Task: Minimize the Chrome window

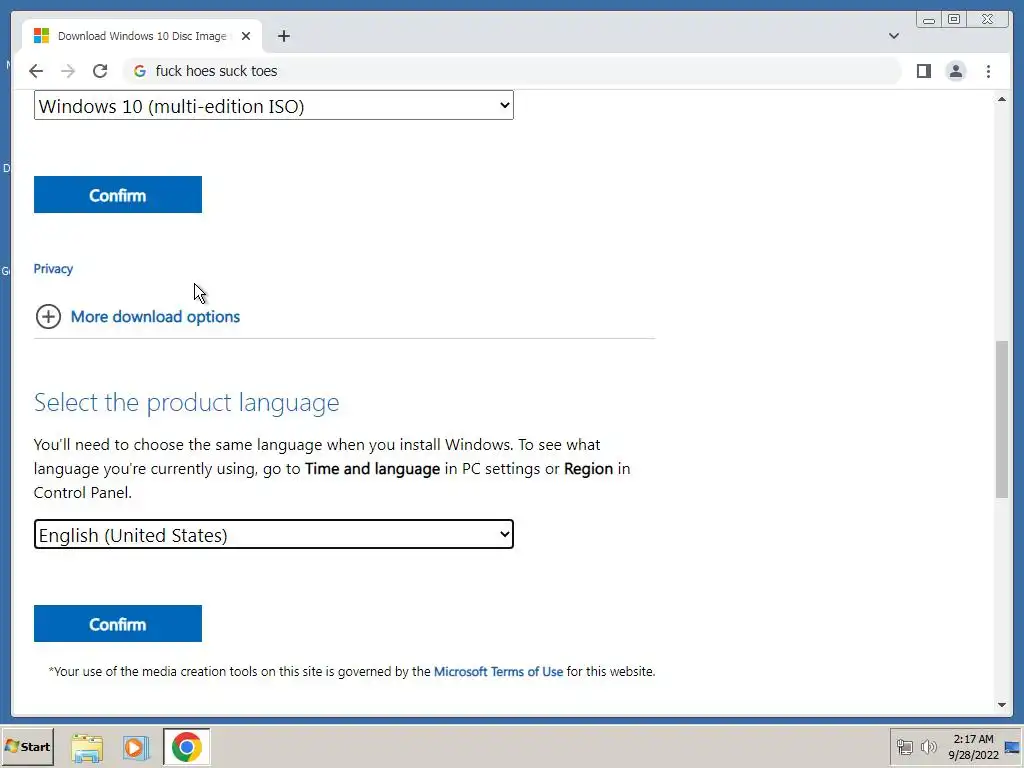Action: (x=929, y=20)
